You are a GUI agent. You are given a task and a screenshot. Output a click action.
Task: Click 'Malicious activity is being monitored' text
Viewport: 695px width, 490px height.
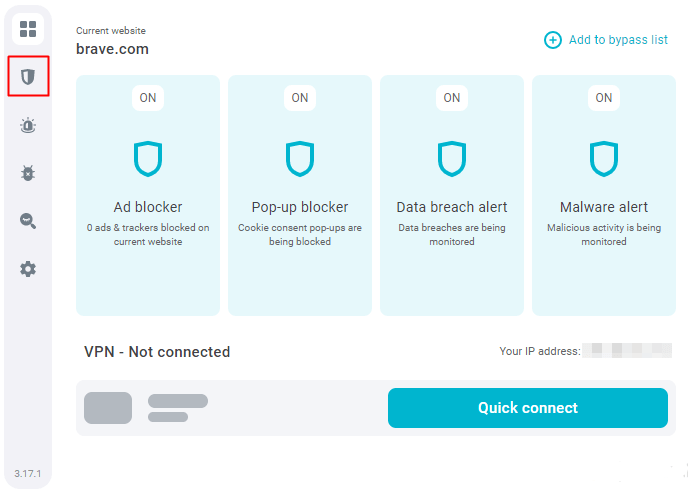tap(604, 235)
